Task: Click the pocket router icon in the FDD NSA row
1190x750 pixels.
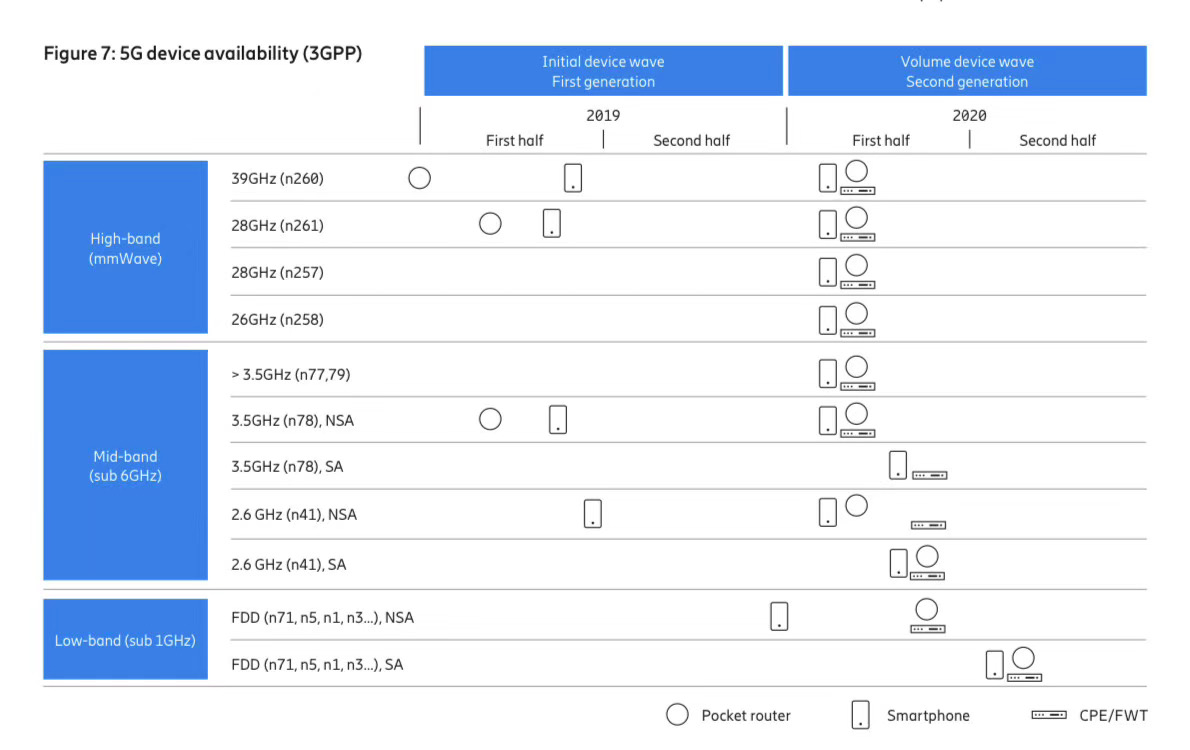Action: (x=927, y=609)
